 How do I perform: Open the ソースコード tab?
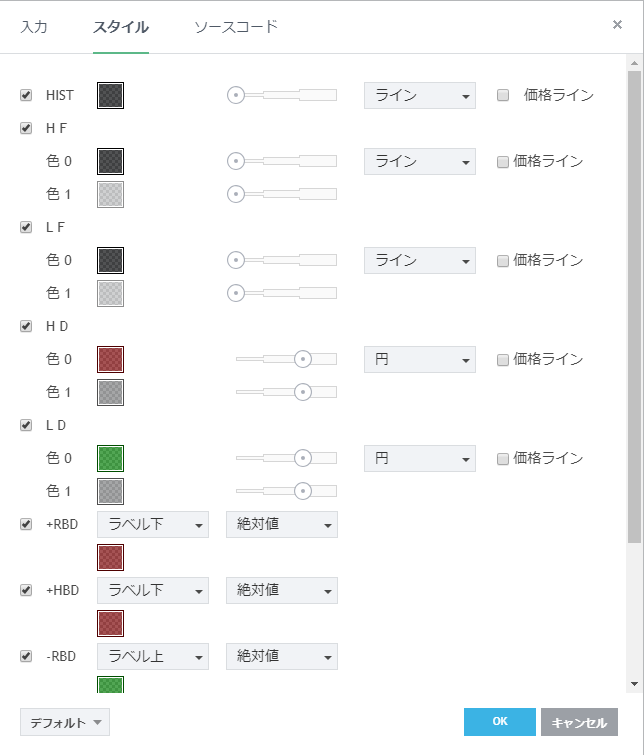[x=236, y=27]
